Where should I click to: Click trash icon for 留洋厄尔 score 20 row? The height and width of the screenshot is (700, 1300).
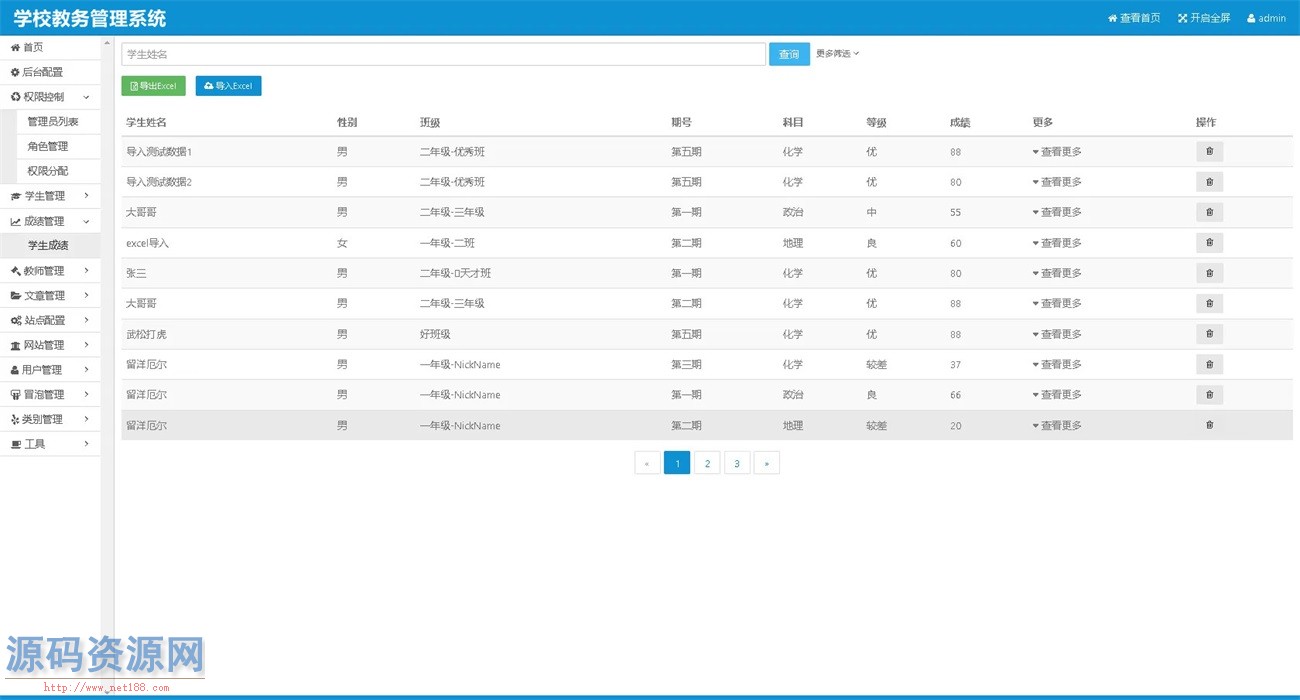pos(1209,425)
